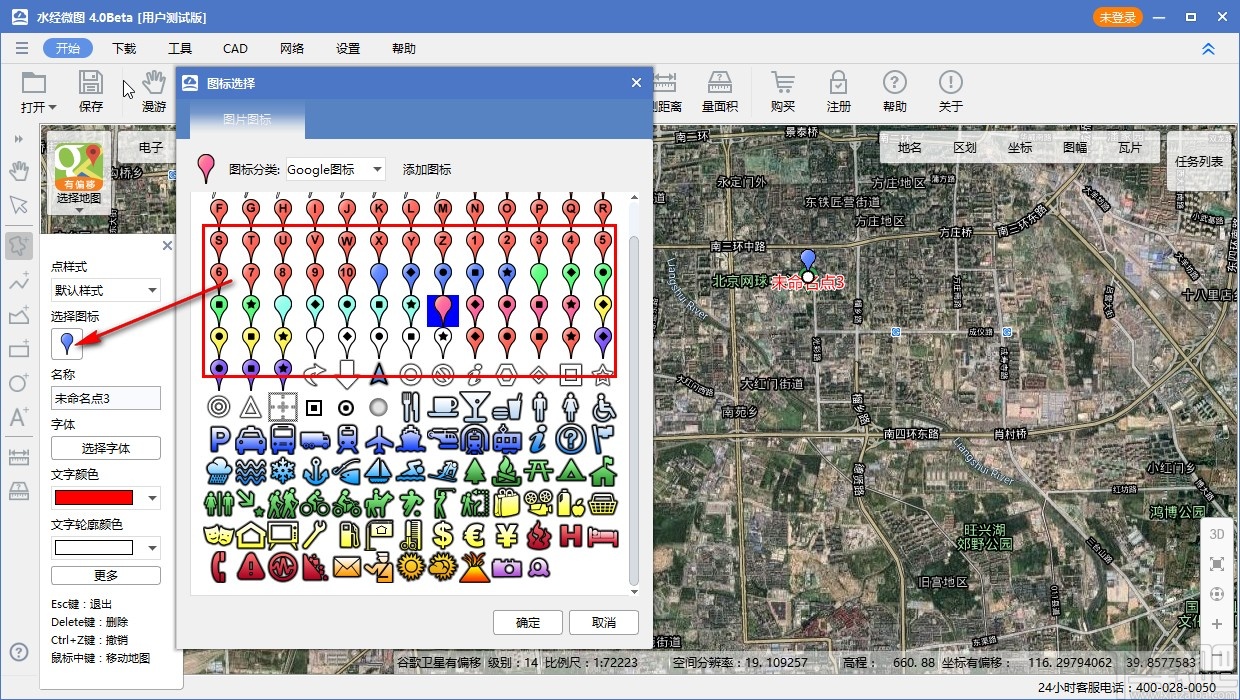
Task: Click the 添加图标 add icon link
Action: [427, 169]
